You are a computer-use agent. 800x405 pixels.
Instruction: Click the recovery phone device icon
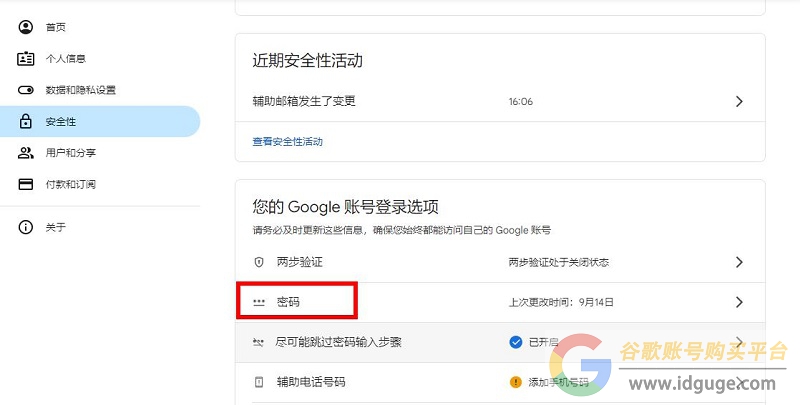(259, 382)
